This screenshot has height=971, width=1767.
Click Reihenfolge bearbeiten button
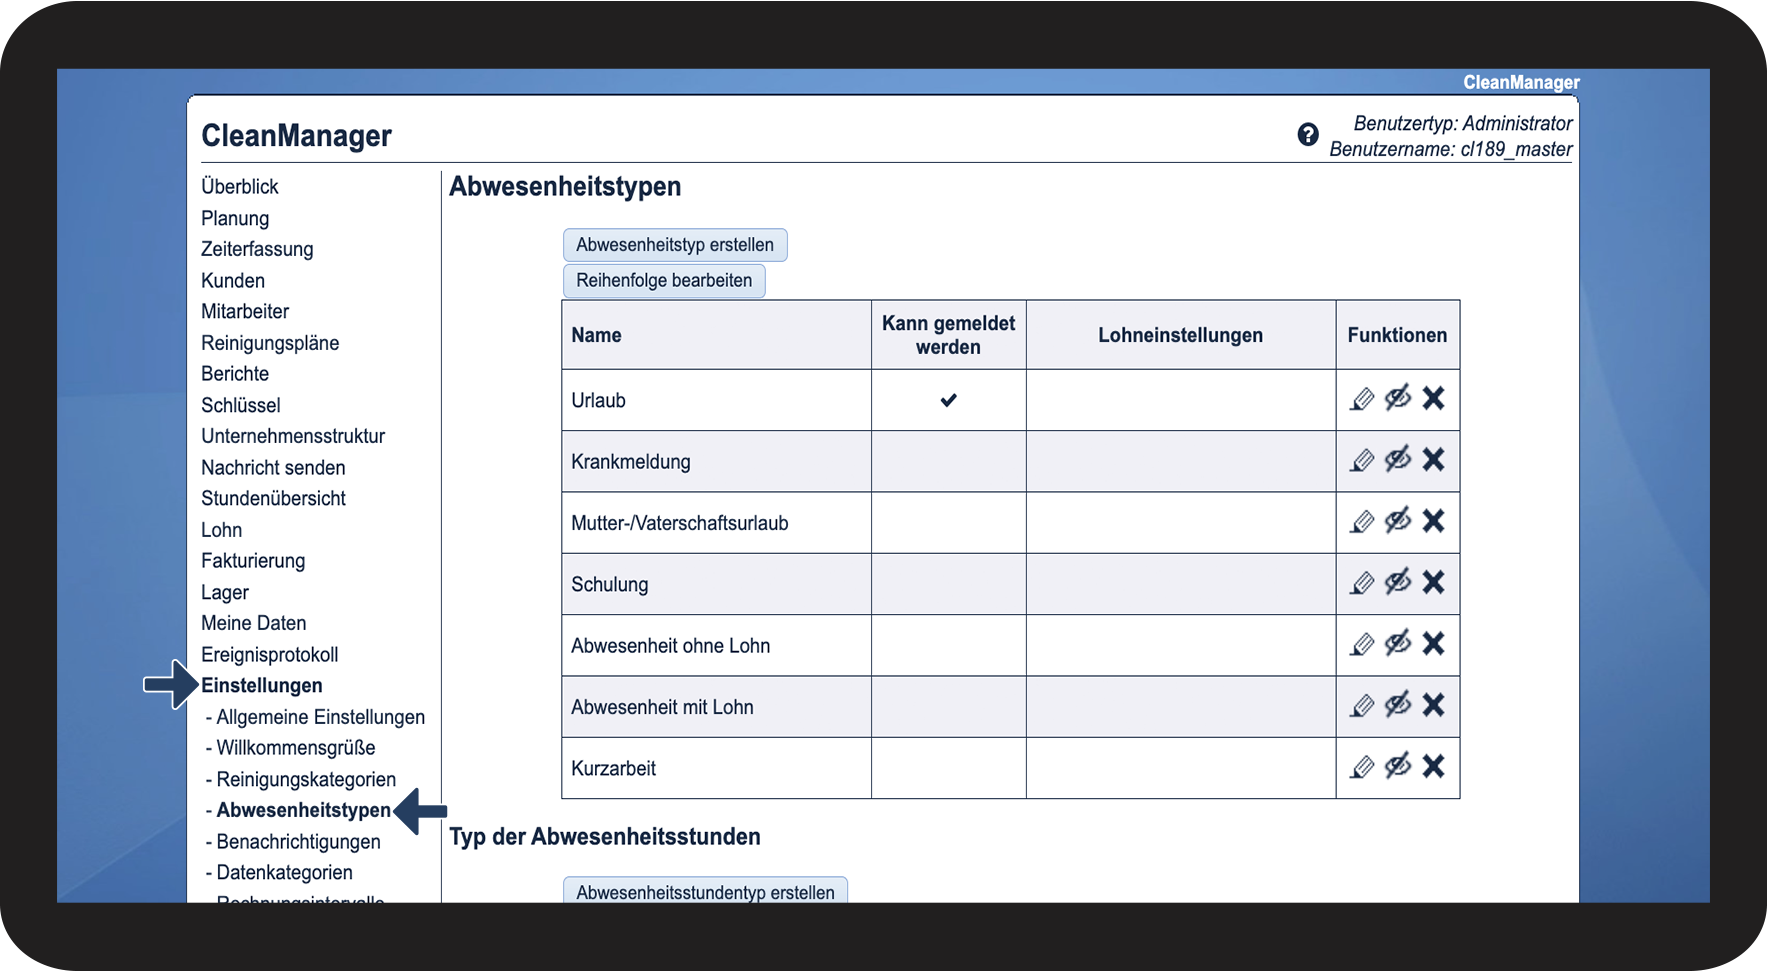pyautogui.click(x=664, y=281)
